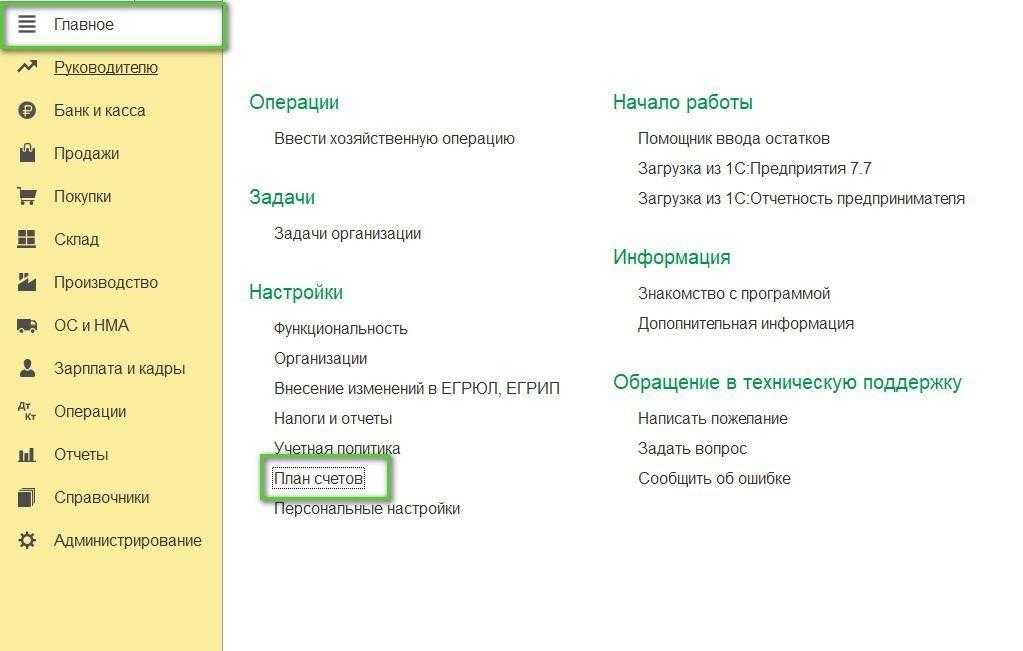Screen dimensions: 1023x651
Task: Click the factory icon for Производство
Action: click(x=27, y=282)
